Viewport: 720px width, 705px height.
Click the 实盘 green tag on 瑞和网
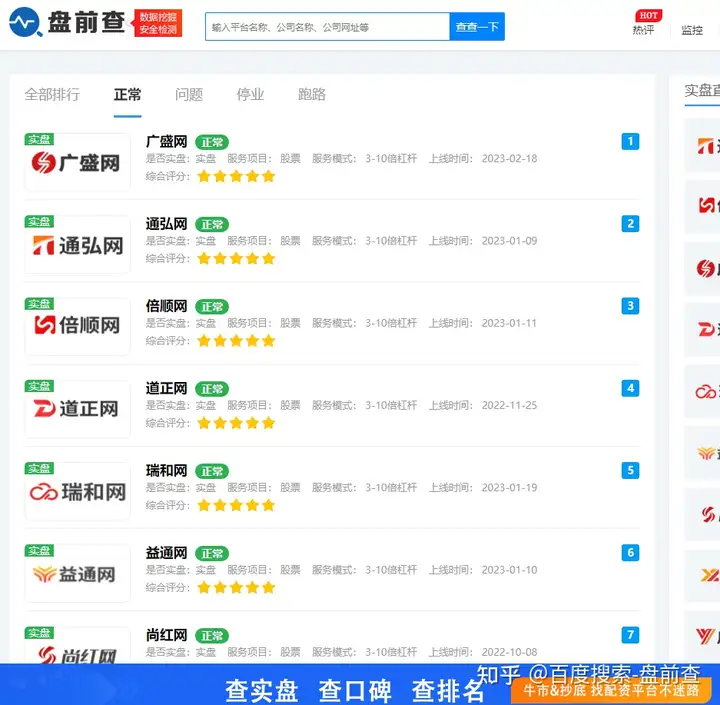coord(39,468)
